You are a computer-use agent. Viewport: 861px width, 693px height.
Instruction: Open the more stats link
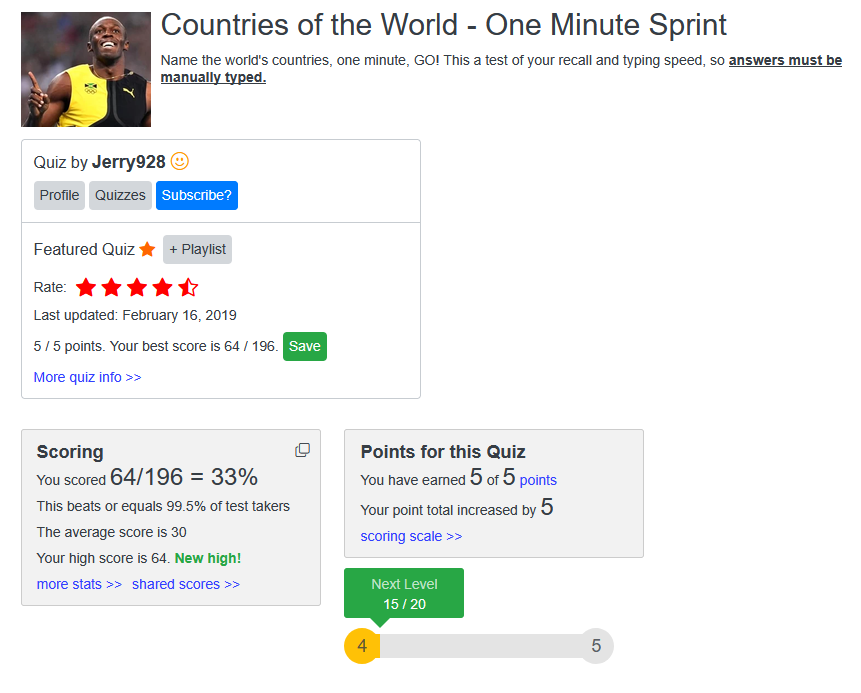pyautogui.click(x=79, y=584)
